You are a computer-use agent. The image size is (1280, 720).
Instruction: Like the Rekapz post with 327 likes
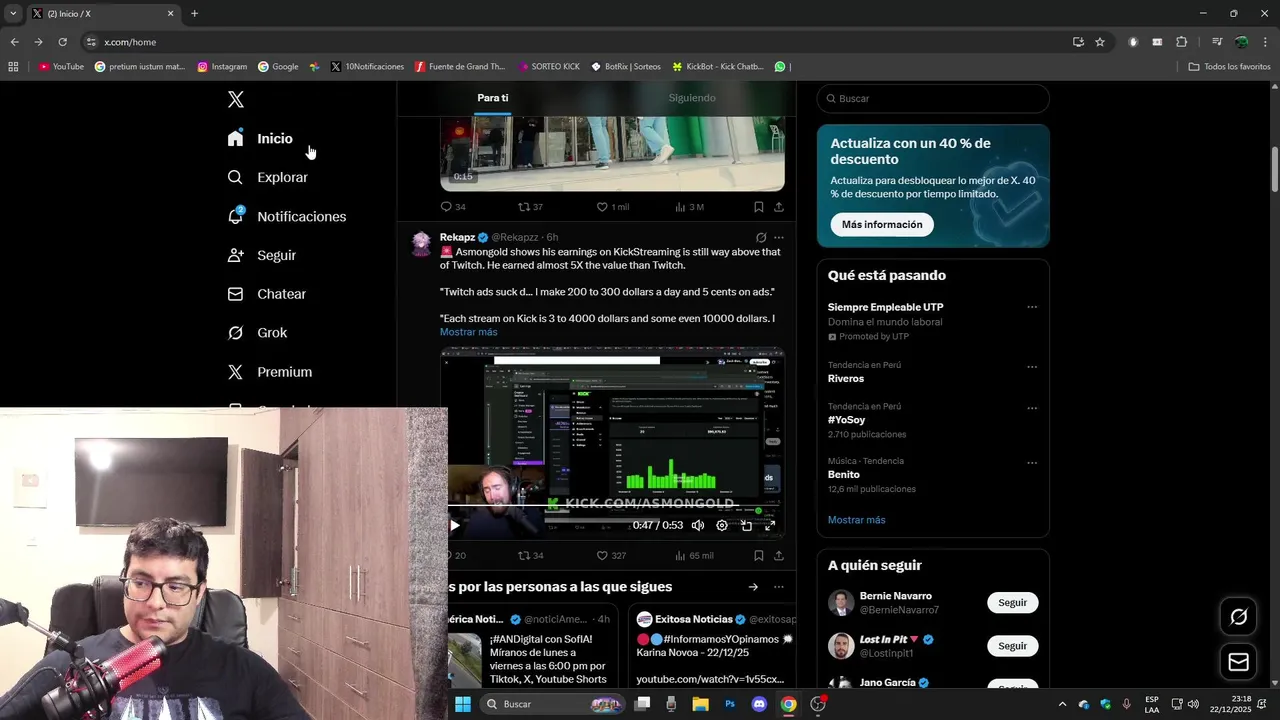coord(611,555)
